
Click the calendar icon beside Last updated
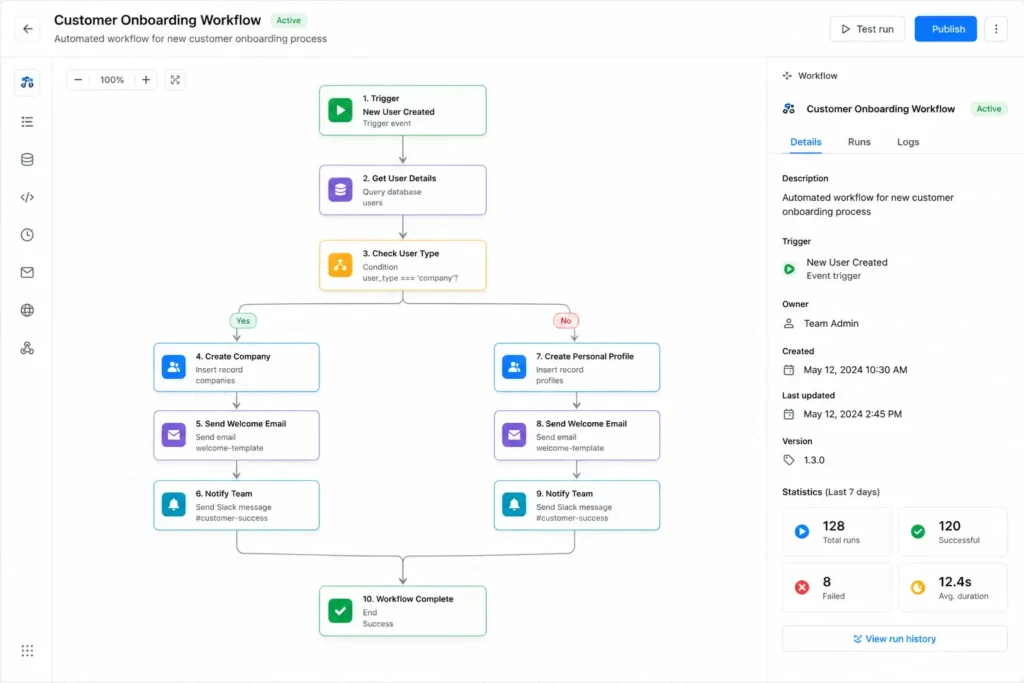point(789,414)
